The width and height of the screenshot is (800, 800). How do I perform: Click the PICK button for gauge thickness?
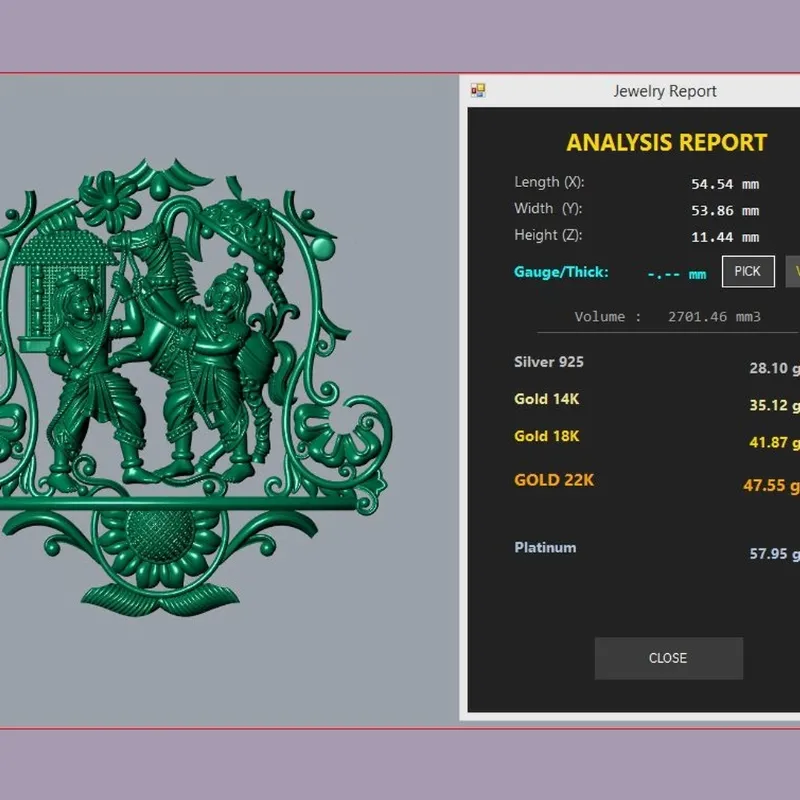pyautogui.click(x=748, y=271)
